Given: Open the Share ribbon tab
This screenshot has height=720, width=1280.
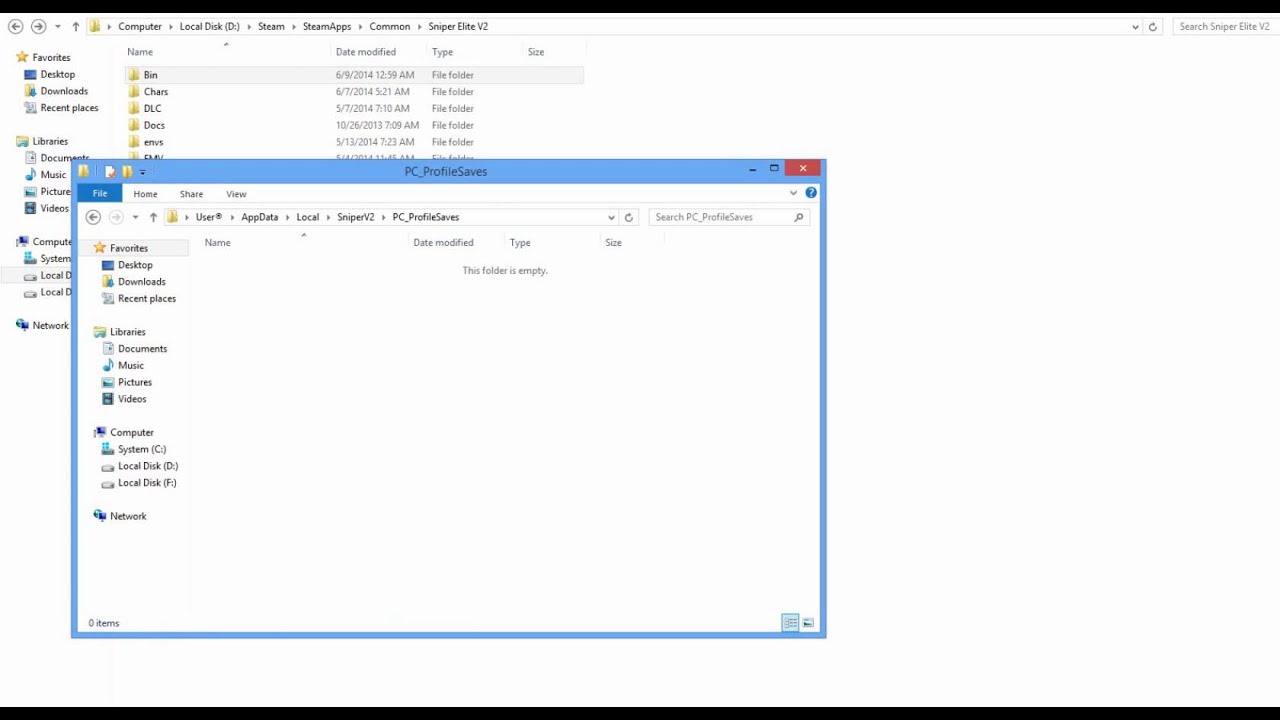Looking at the screenshot, I should click(x=191, y=194).
